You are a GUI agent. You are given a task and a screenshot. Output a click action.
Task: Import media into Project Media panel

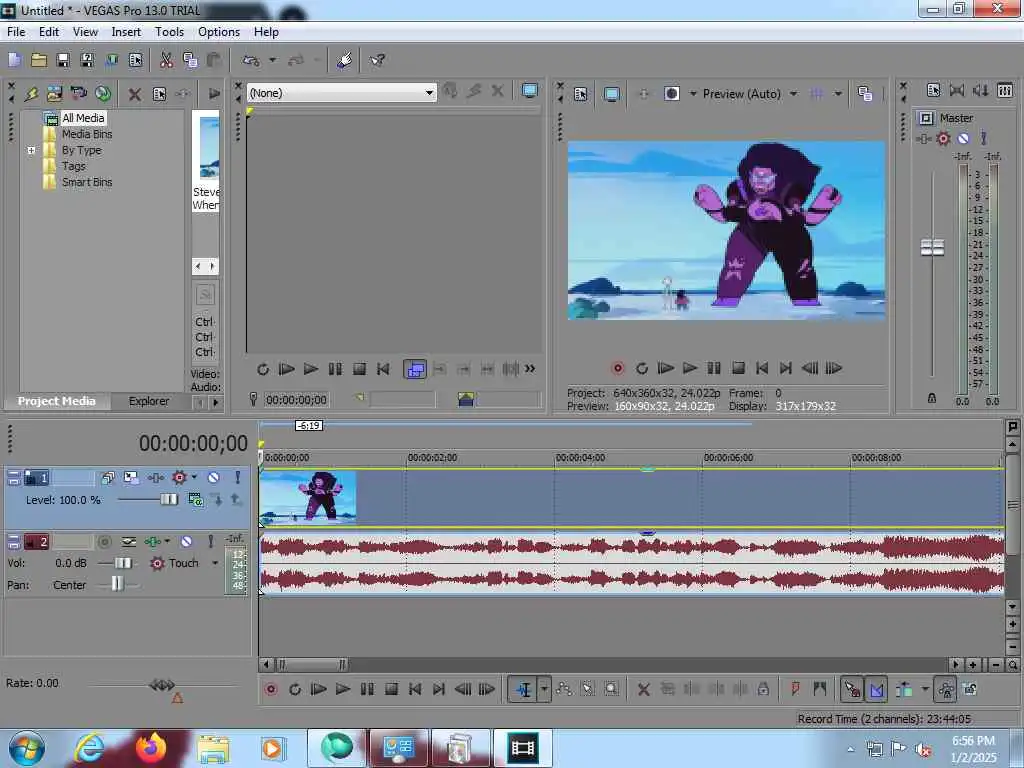pyautogui.click(x=54, y=93)
